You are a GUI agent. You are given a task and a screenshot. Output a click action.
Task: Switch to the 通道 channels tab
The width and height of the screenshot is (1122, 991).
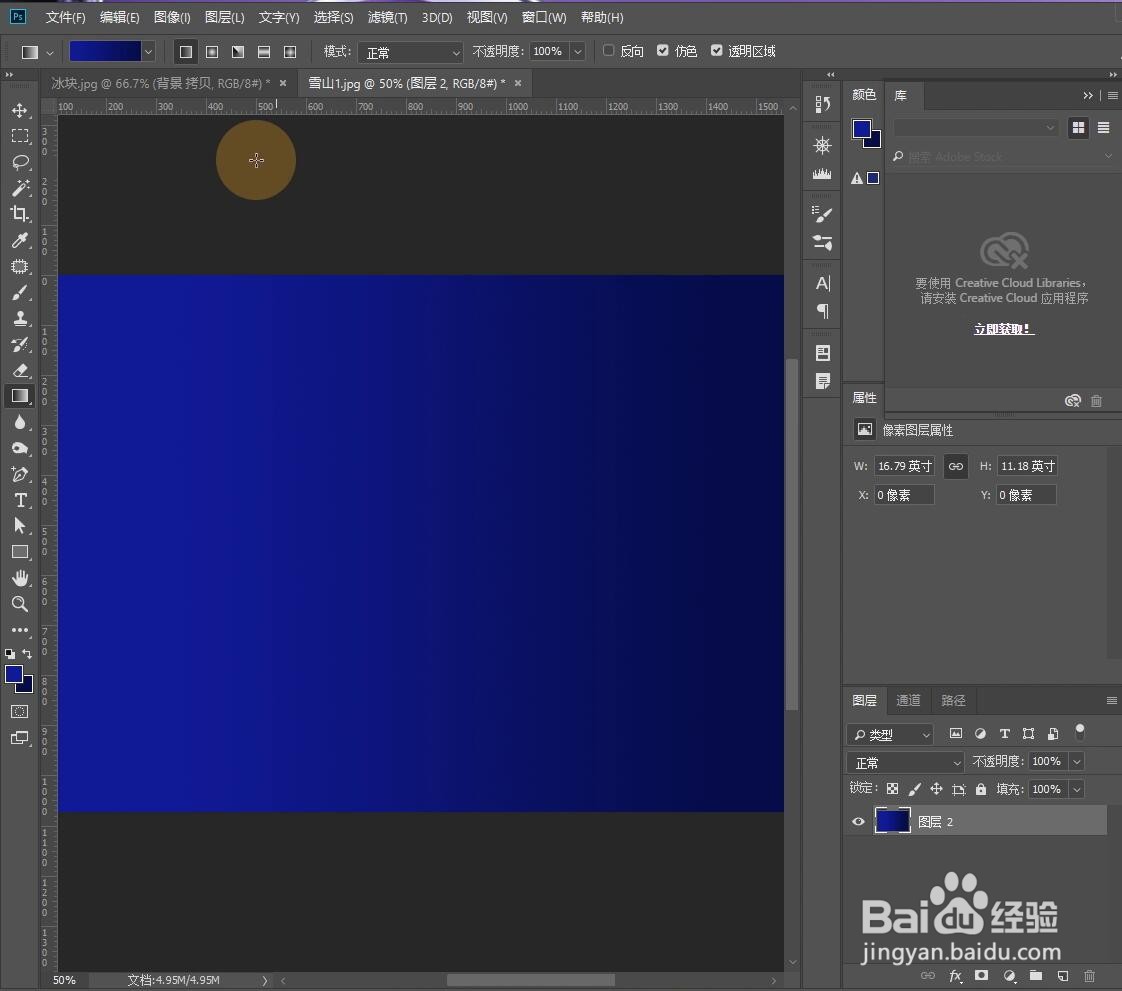[x=908, y=700]
